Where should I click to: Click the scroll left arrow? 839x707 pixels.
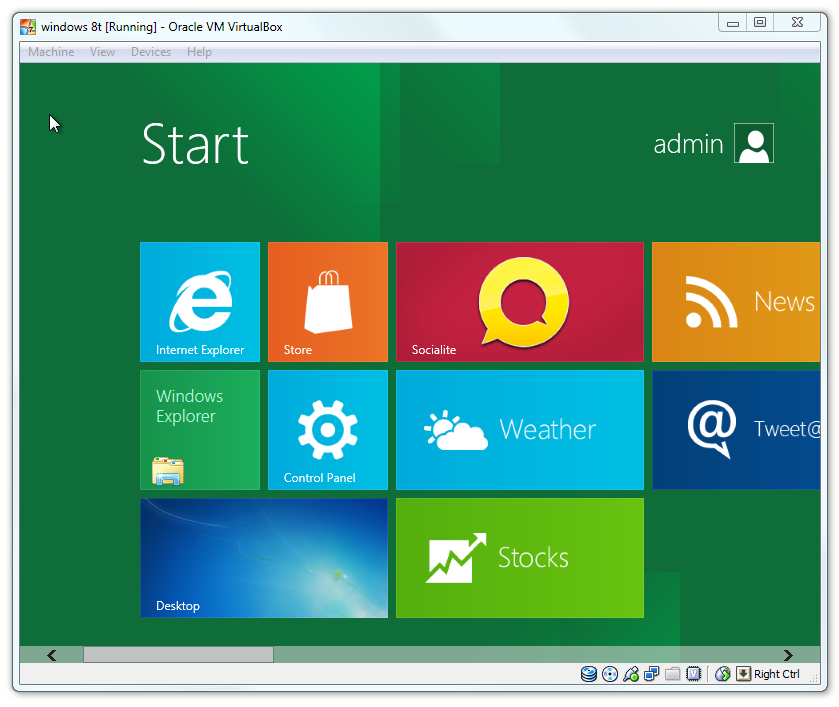point(51,655)
